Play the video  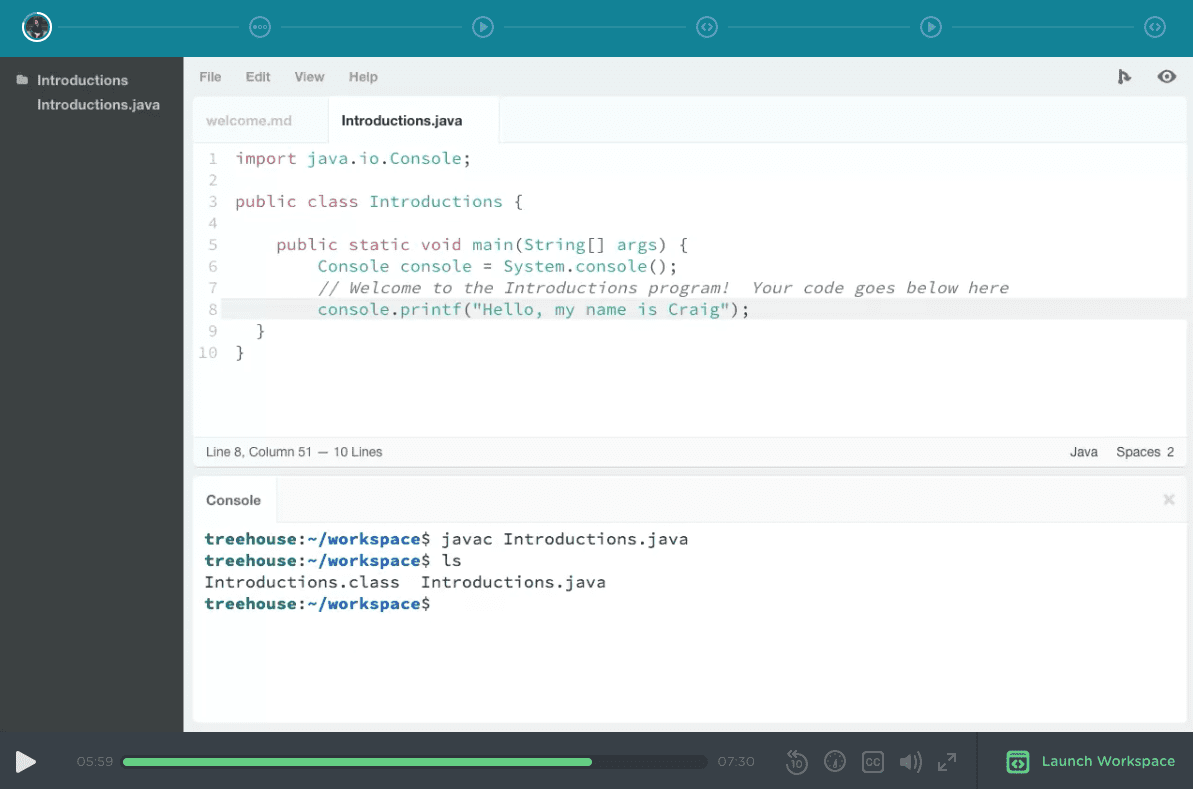coord(25,761)
